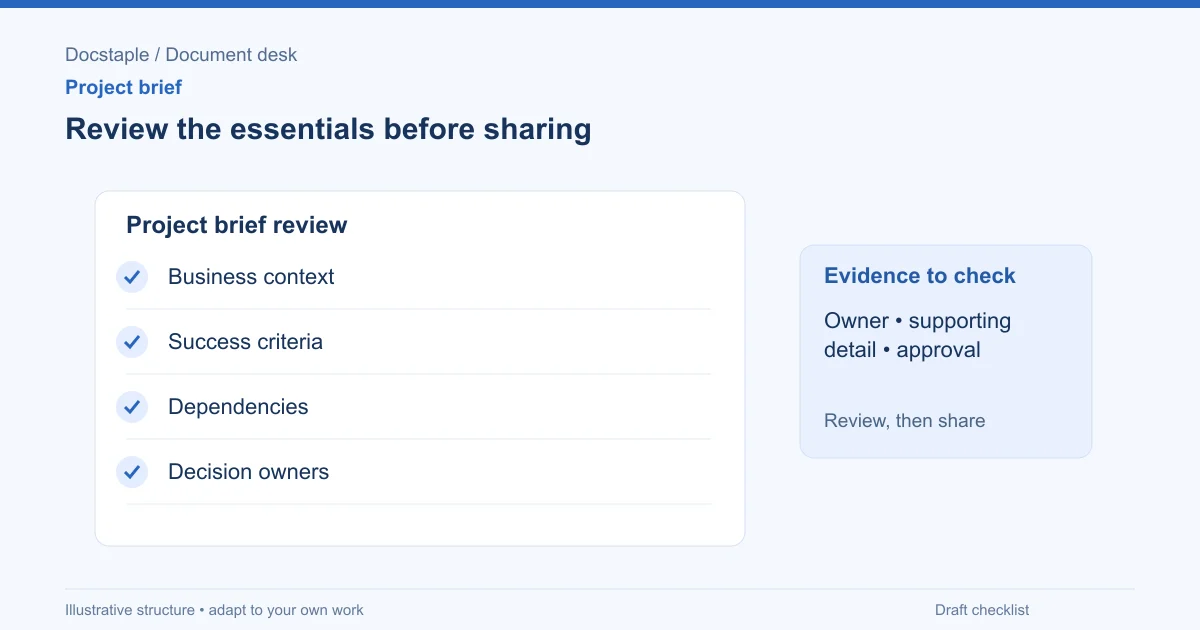This screenshot has height=630, width=1200.
Task: Toggle the Success criteria checkmark
Action: tap(132, 342)
